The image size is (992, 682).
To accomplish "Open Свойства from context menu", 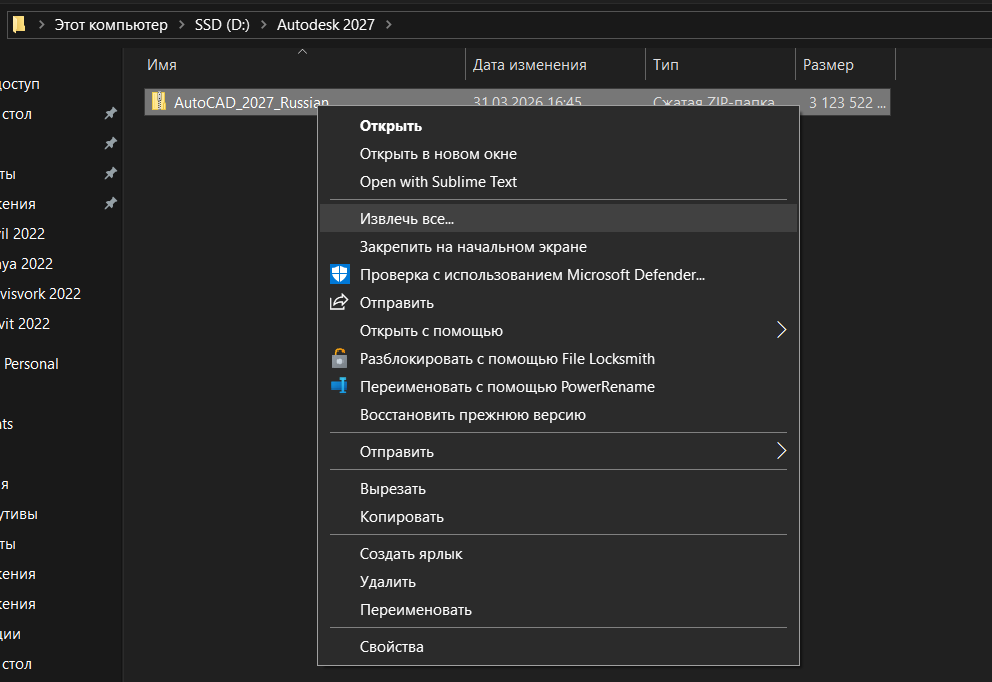I will coord(392,647).
